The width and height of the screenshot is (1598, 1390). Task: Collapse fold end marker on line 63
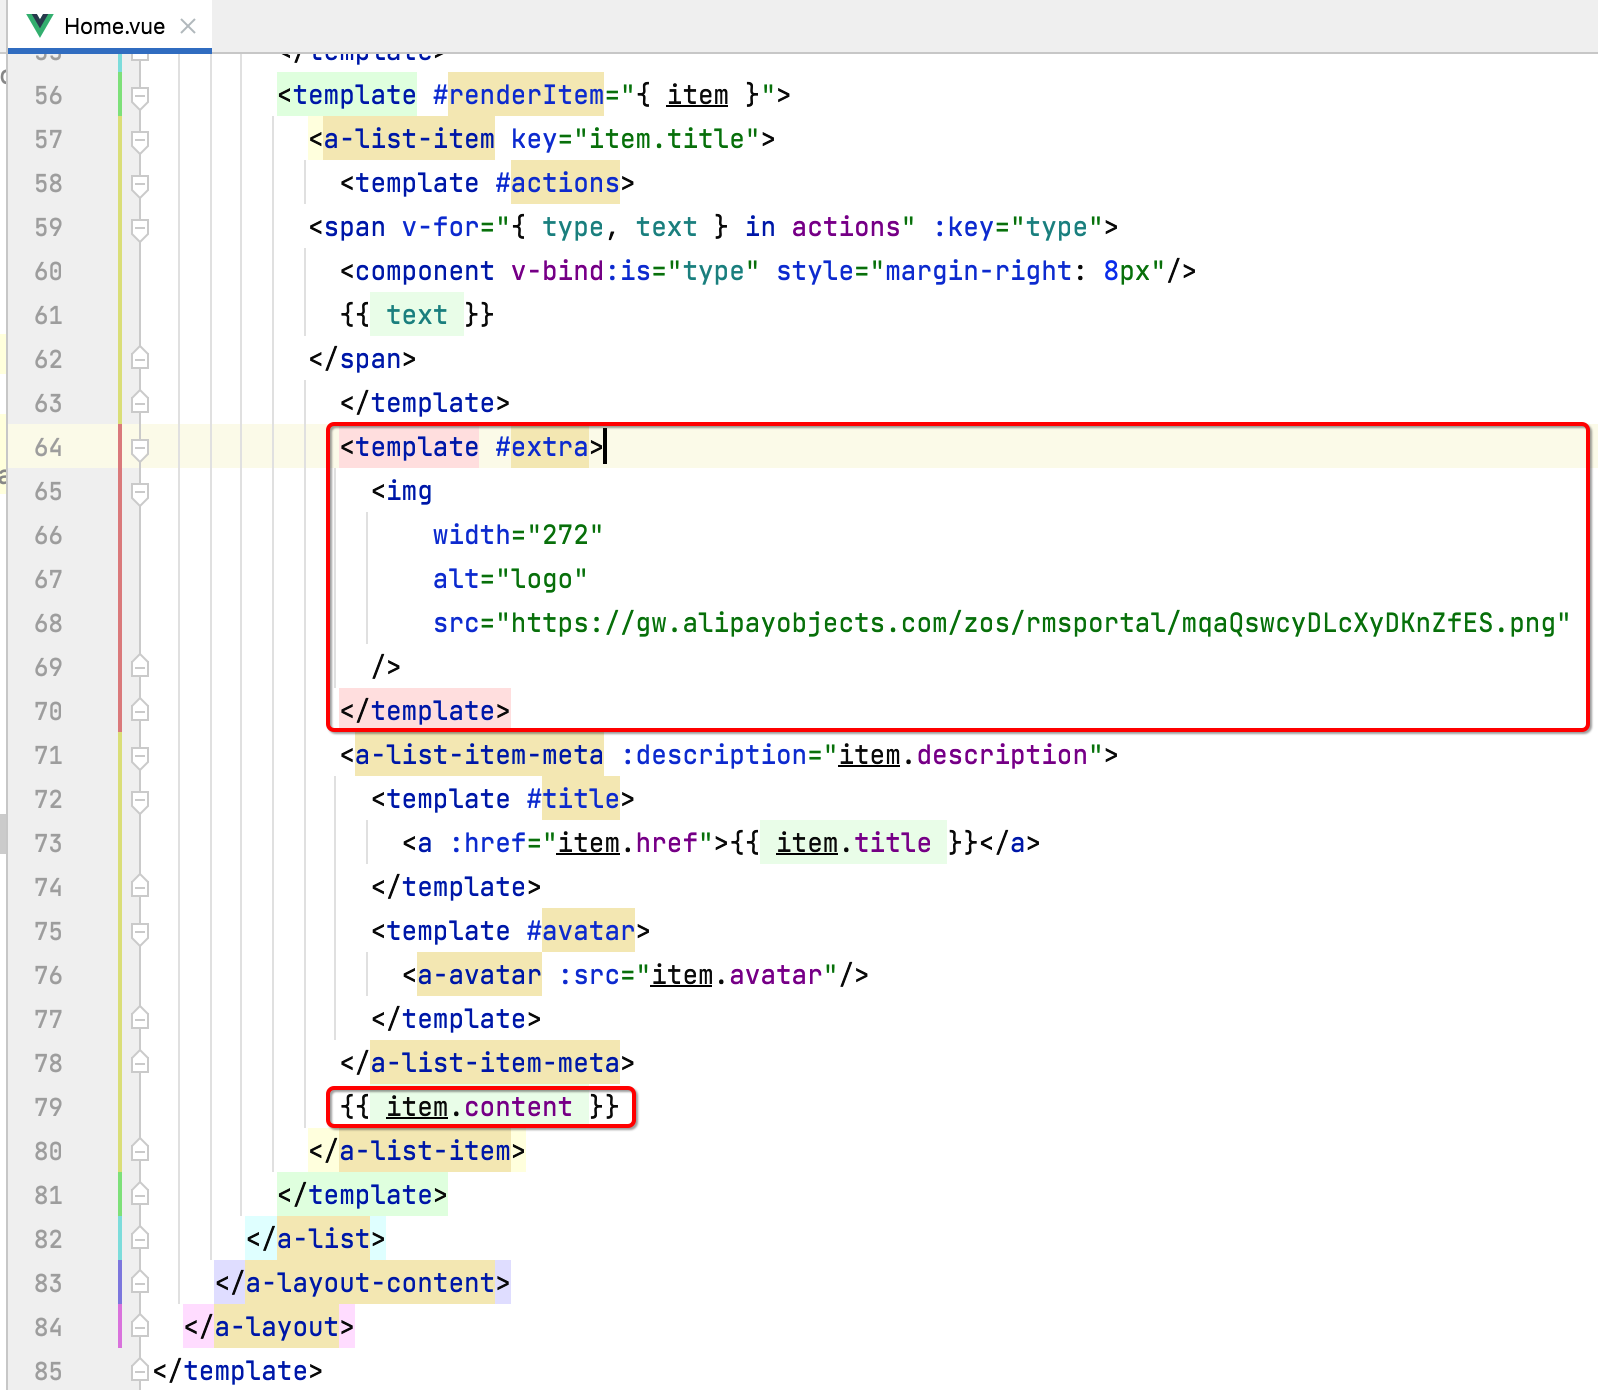pyautogui.click(x=140, y=403)
